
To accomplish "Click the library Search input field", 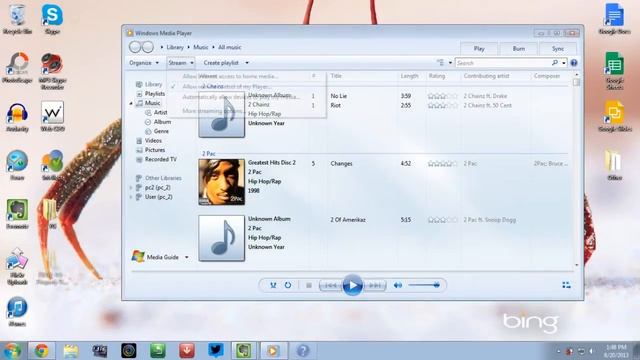I will click(503, 63).
